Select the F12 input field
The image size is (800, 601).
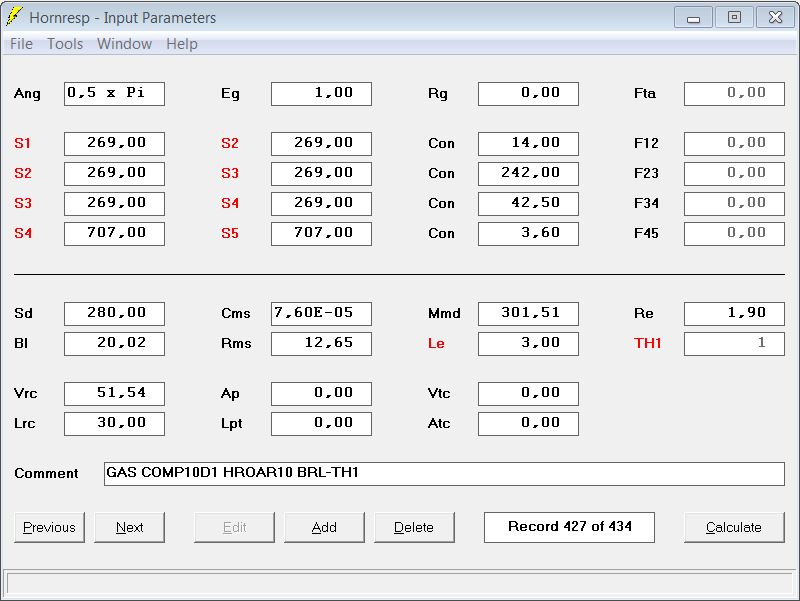tap(734, 143)
